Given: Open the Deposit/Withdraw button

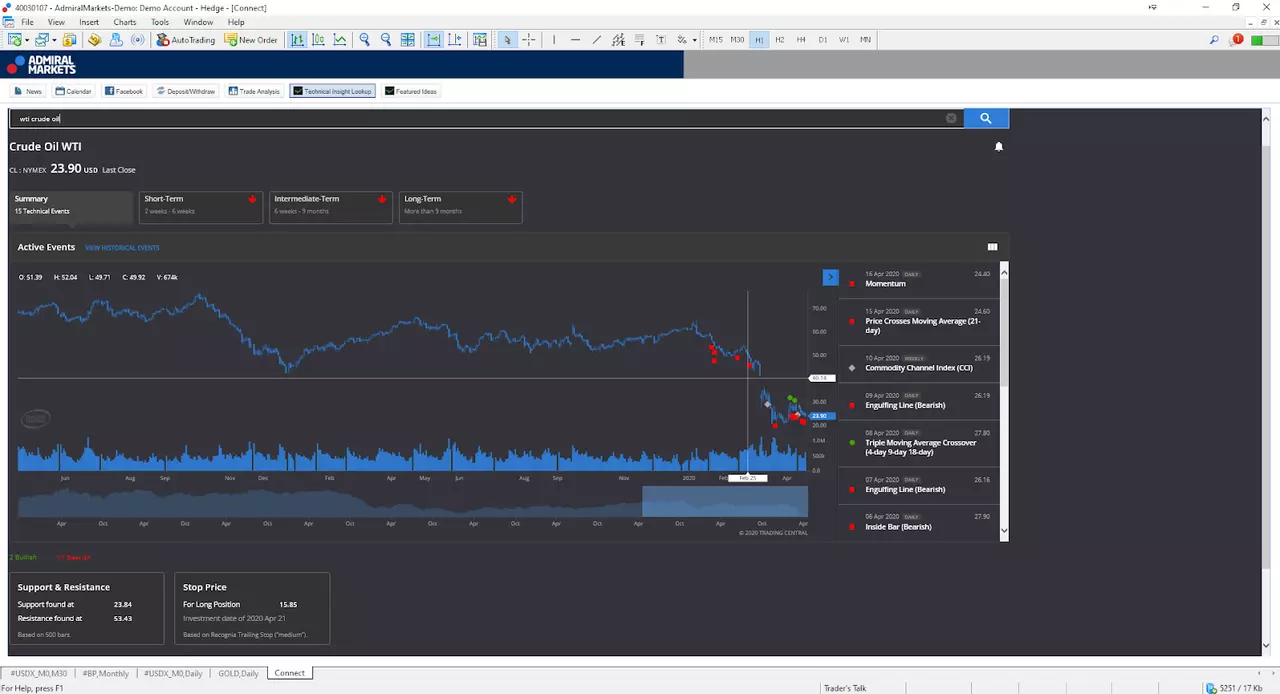Looking at the screenshot, I should pyautogui.click(x=186, y=91).
